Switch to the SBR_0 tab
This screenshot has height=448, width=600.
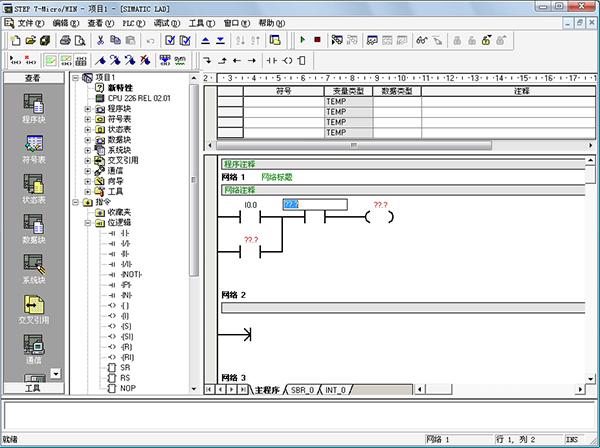pos(302,389)
